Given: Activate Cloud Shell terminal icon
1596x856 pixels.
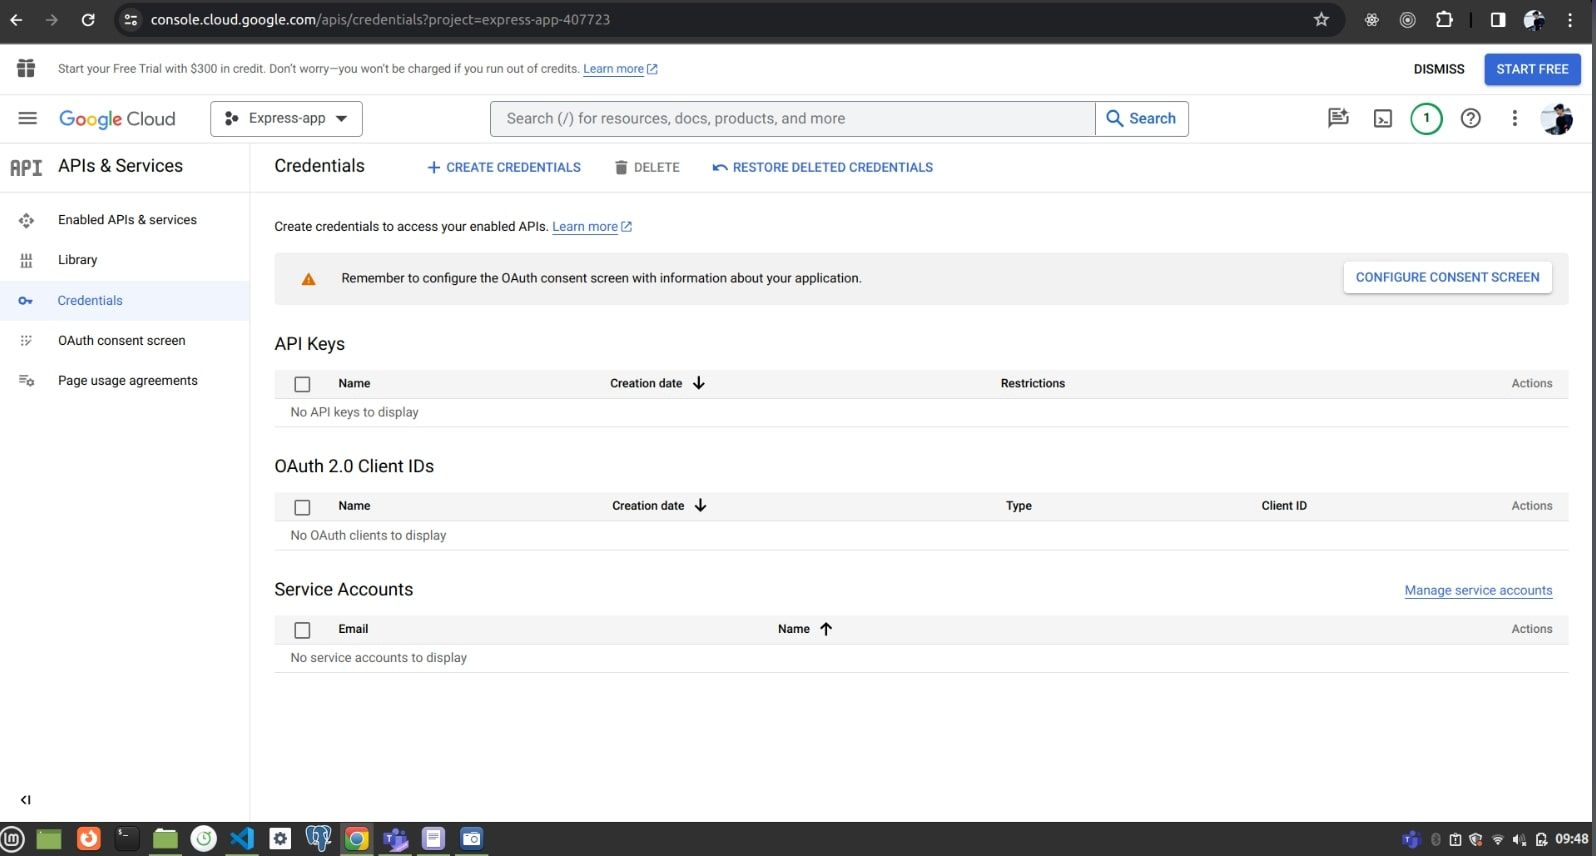Looking at the screenshot, I should [x=1383, y=119].
